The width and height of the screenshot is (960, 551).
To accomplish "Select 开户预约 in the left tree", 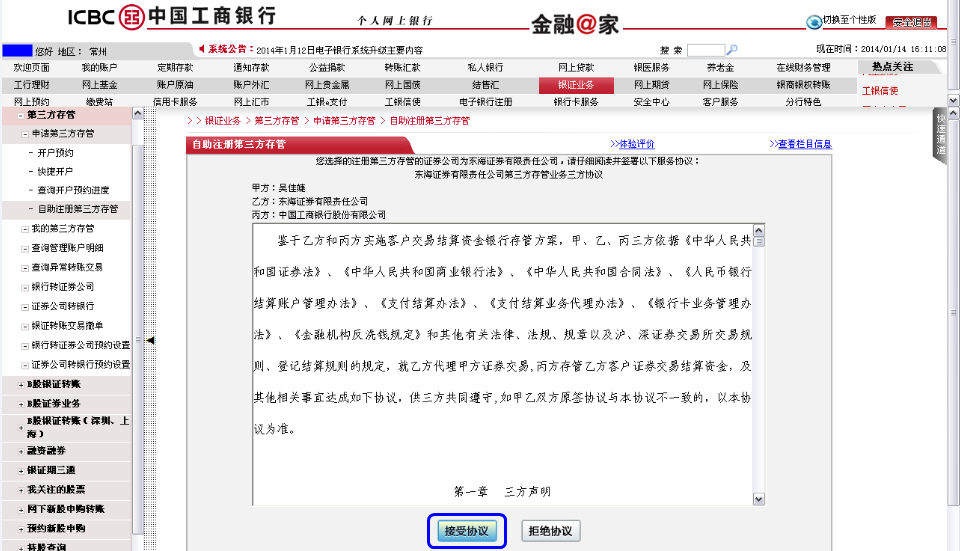I will [55, 152].
